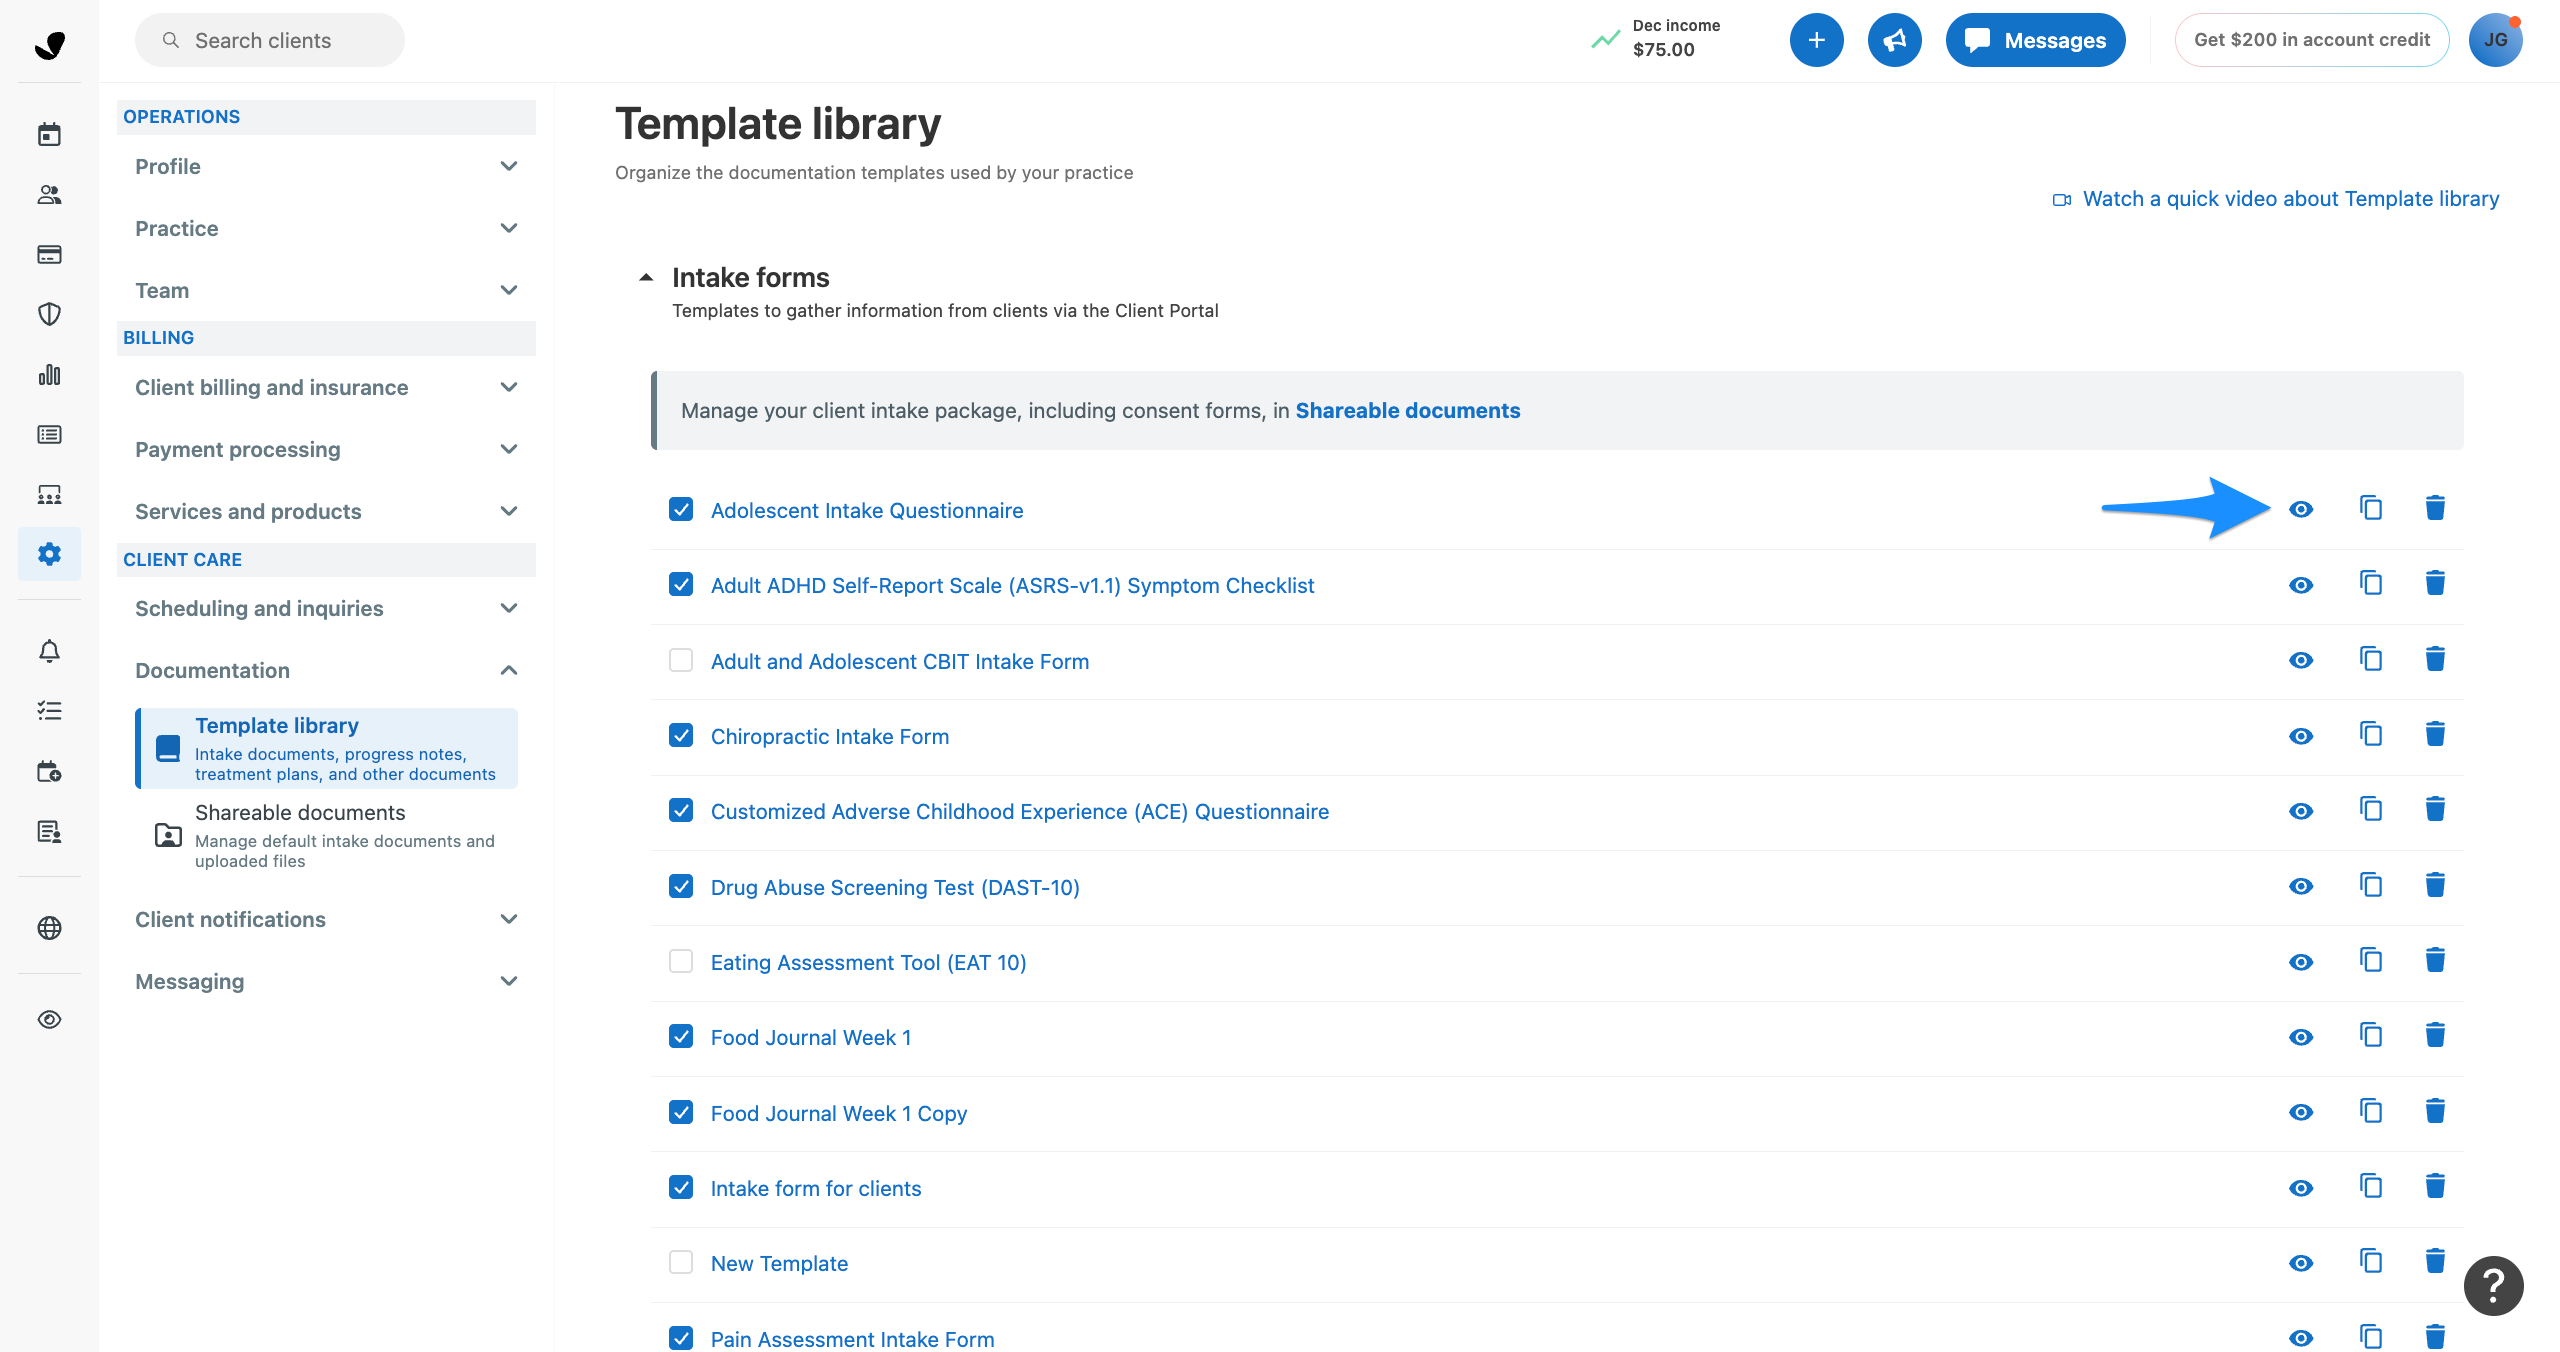Open the Messages button
This screenshot has height=1352, width=2560.
(x=2035, y=40)
